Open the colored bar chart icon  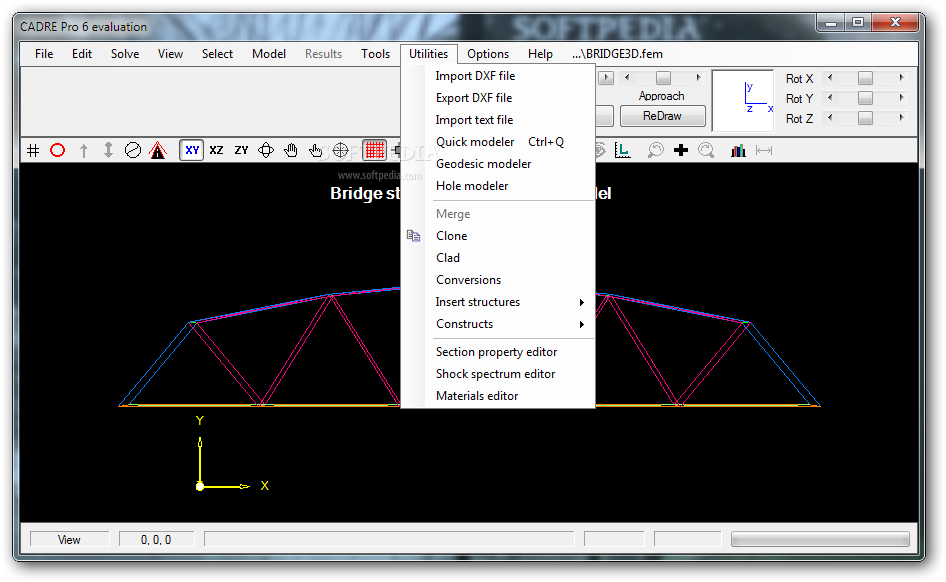click(x=738, y=150)
